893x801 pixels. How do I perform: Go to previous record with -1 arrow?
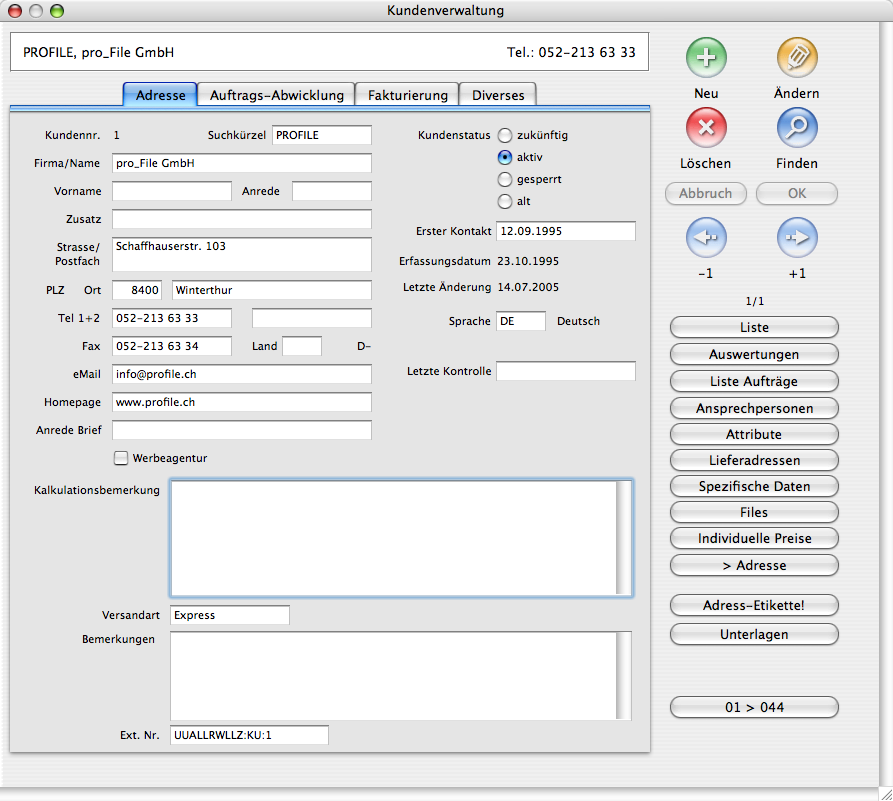706,238
